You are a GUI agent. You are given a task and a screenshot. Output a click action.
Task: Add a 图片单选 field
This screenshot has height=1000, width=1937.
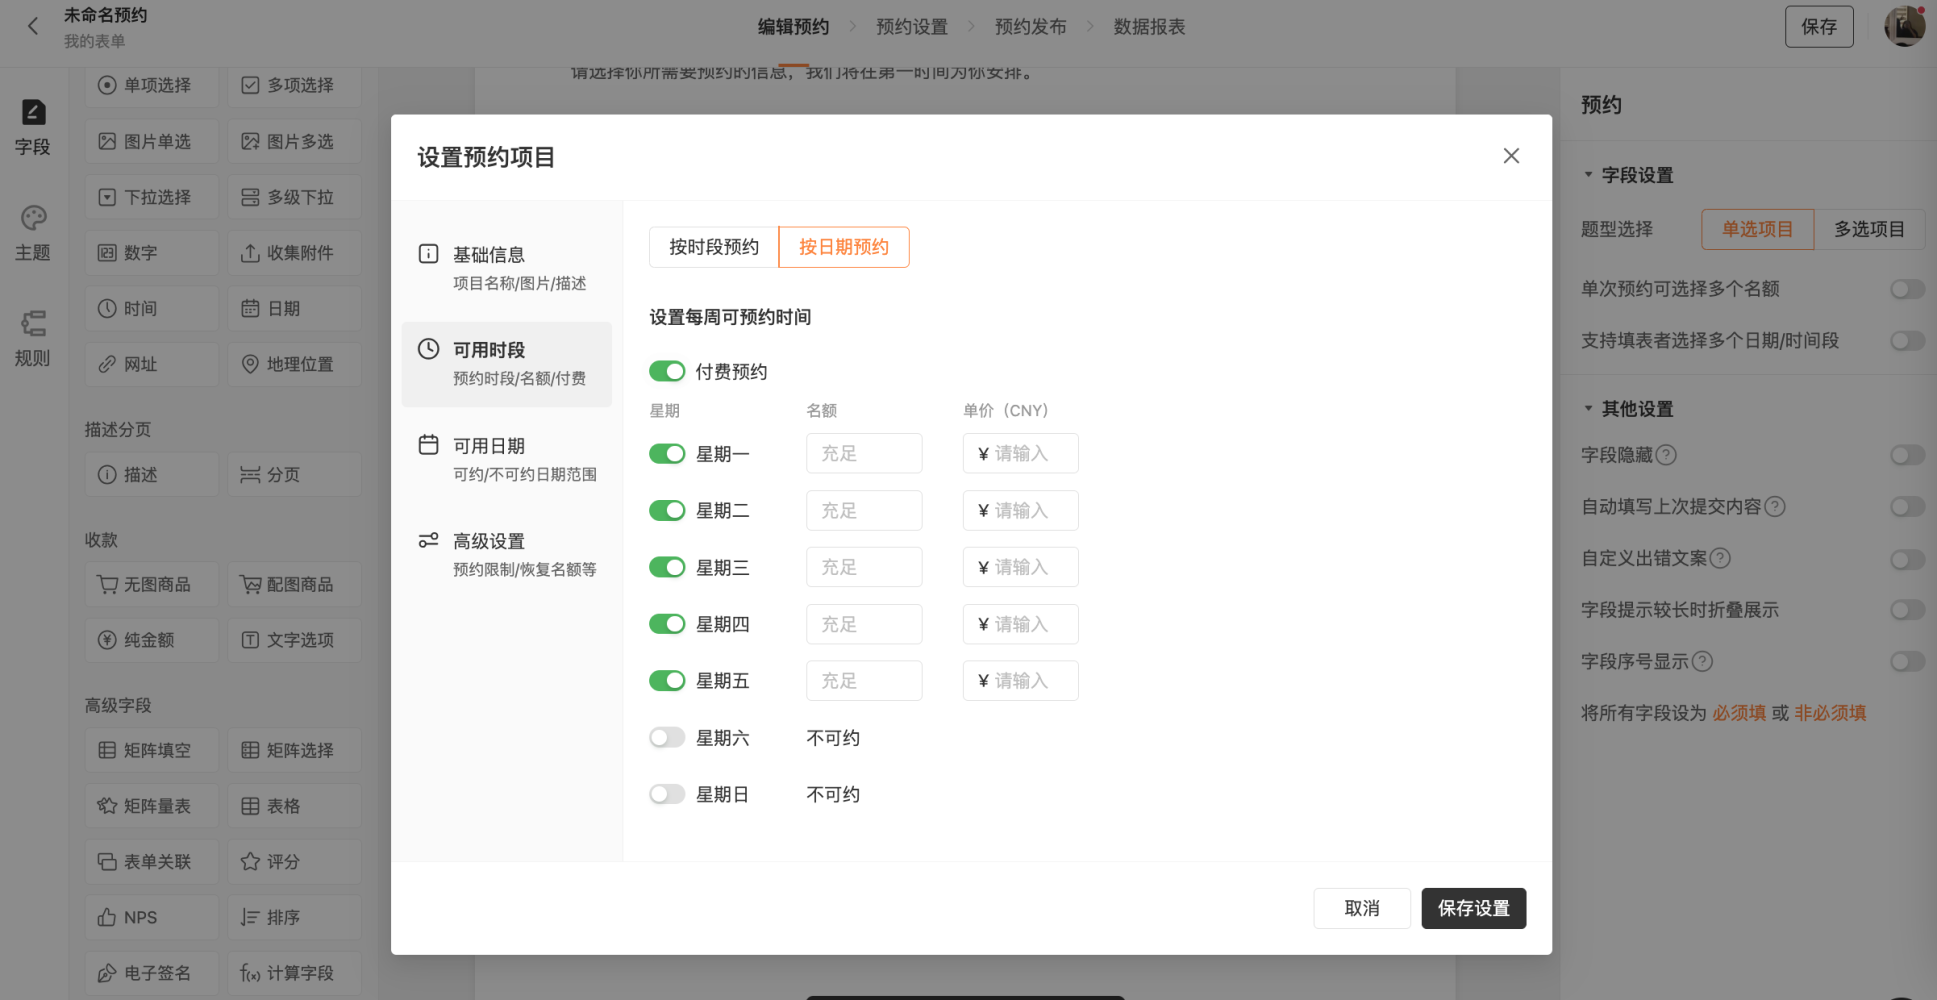[152, 142]
